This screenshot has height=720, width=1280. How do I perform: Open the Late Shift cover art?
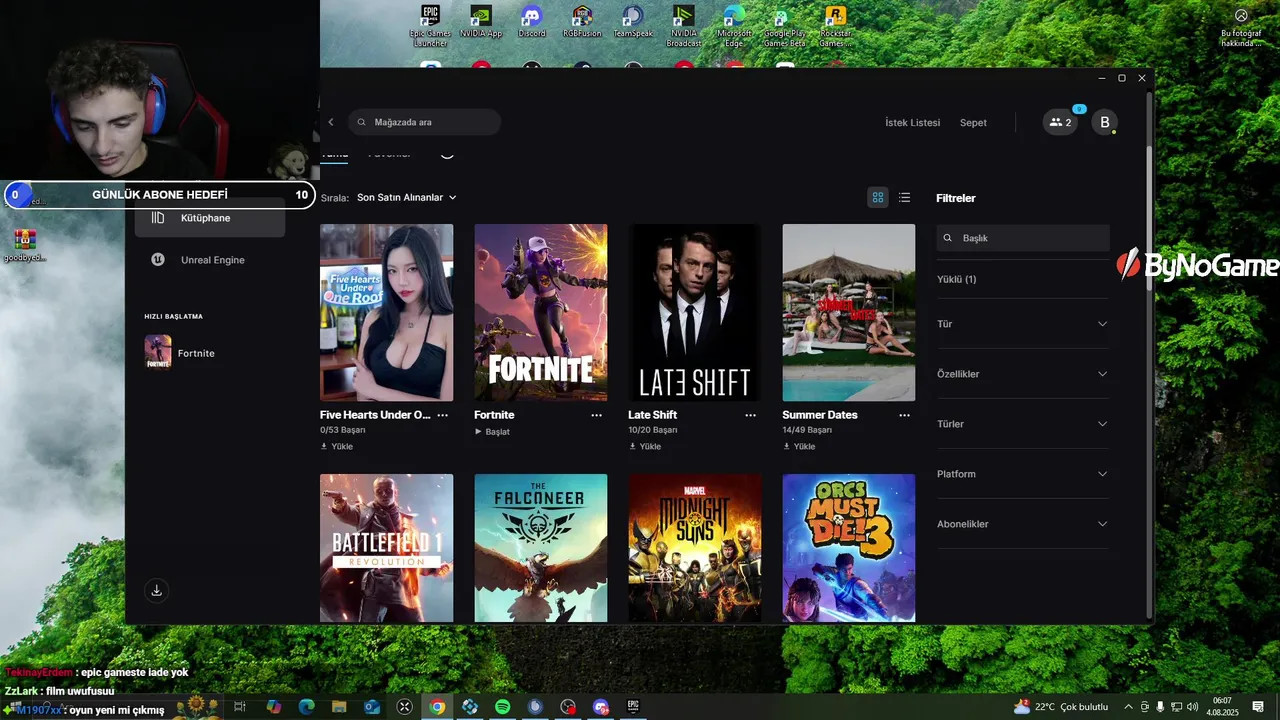coord(694,312)
